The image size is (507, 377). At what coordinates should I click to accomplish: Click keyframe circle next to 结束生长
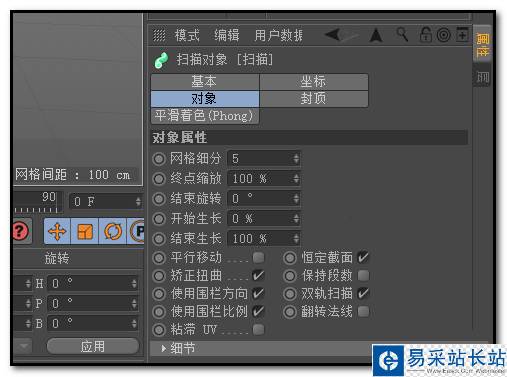159,239
